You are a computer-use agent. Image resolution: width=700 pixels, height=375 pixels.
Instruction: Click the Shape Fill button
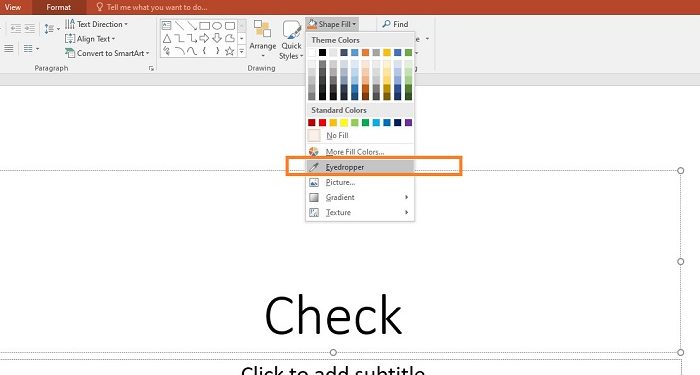tap(332, 24)
